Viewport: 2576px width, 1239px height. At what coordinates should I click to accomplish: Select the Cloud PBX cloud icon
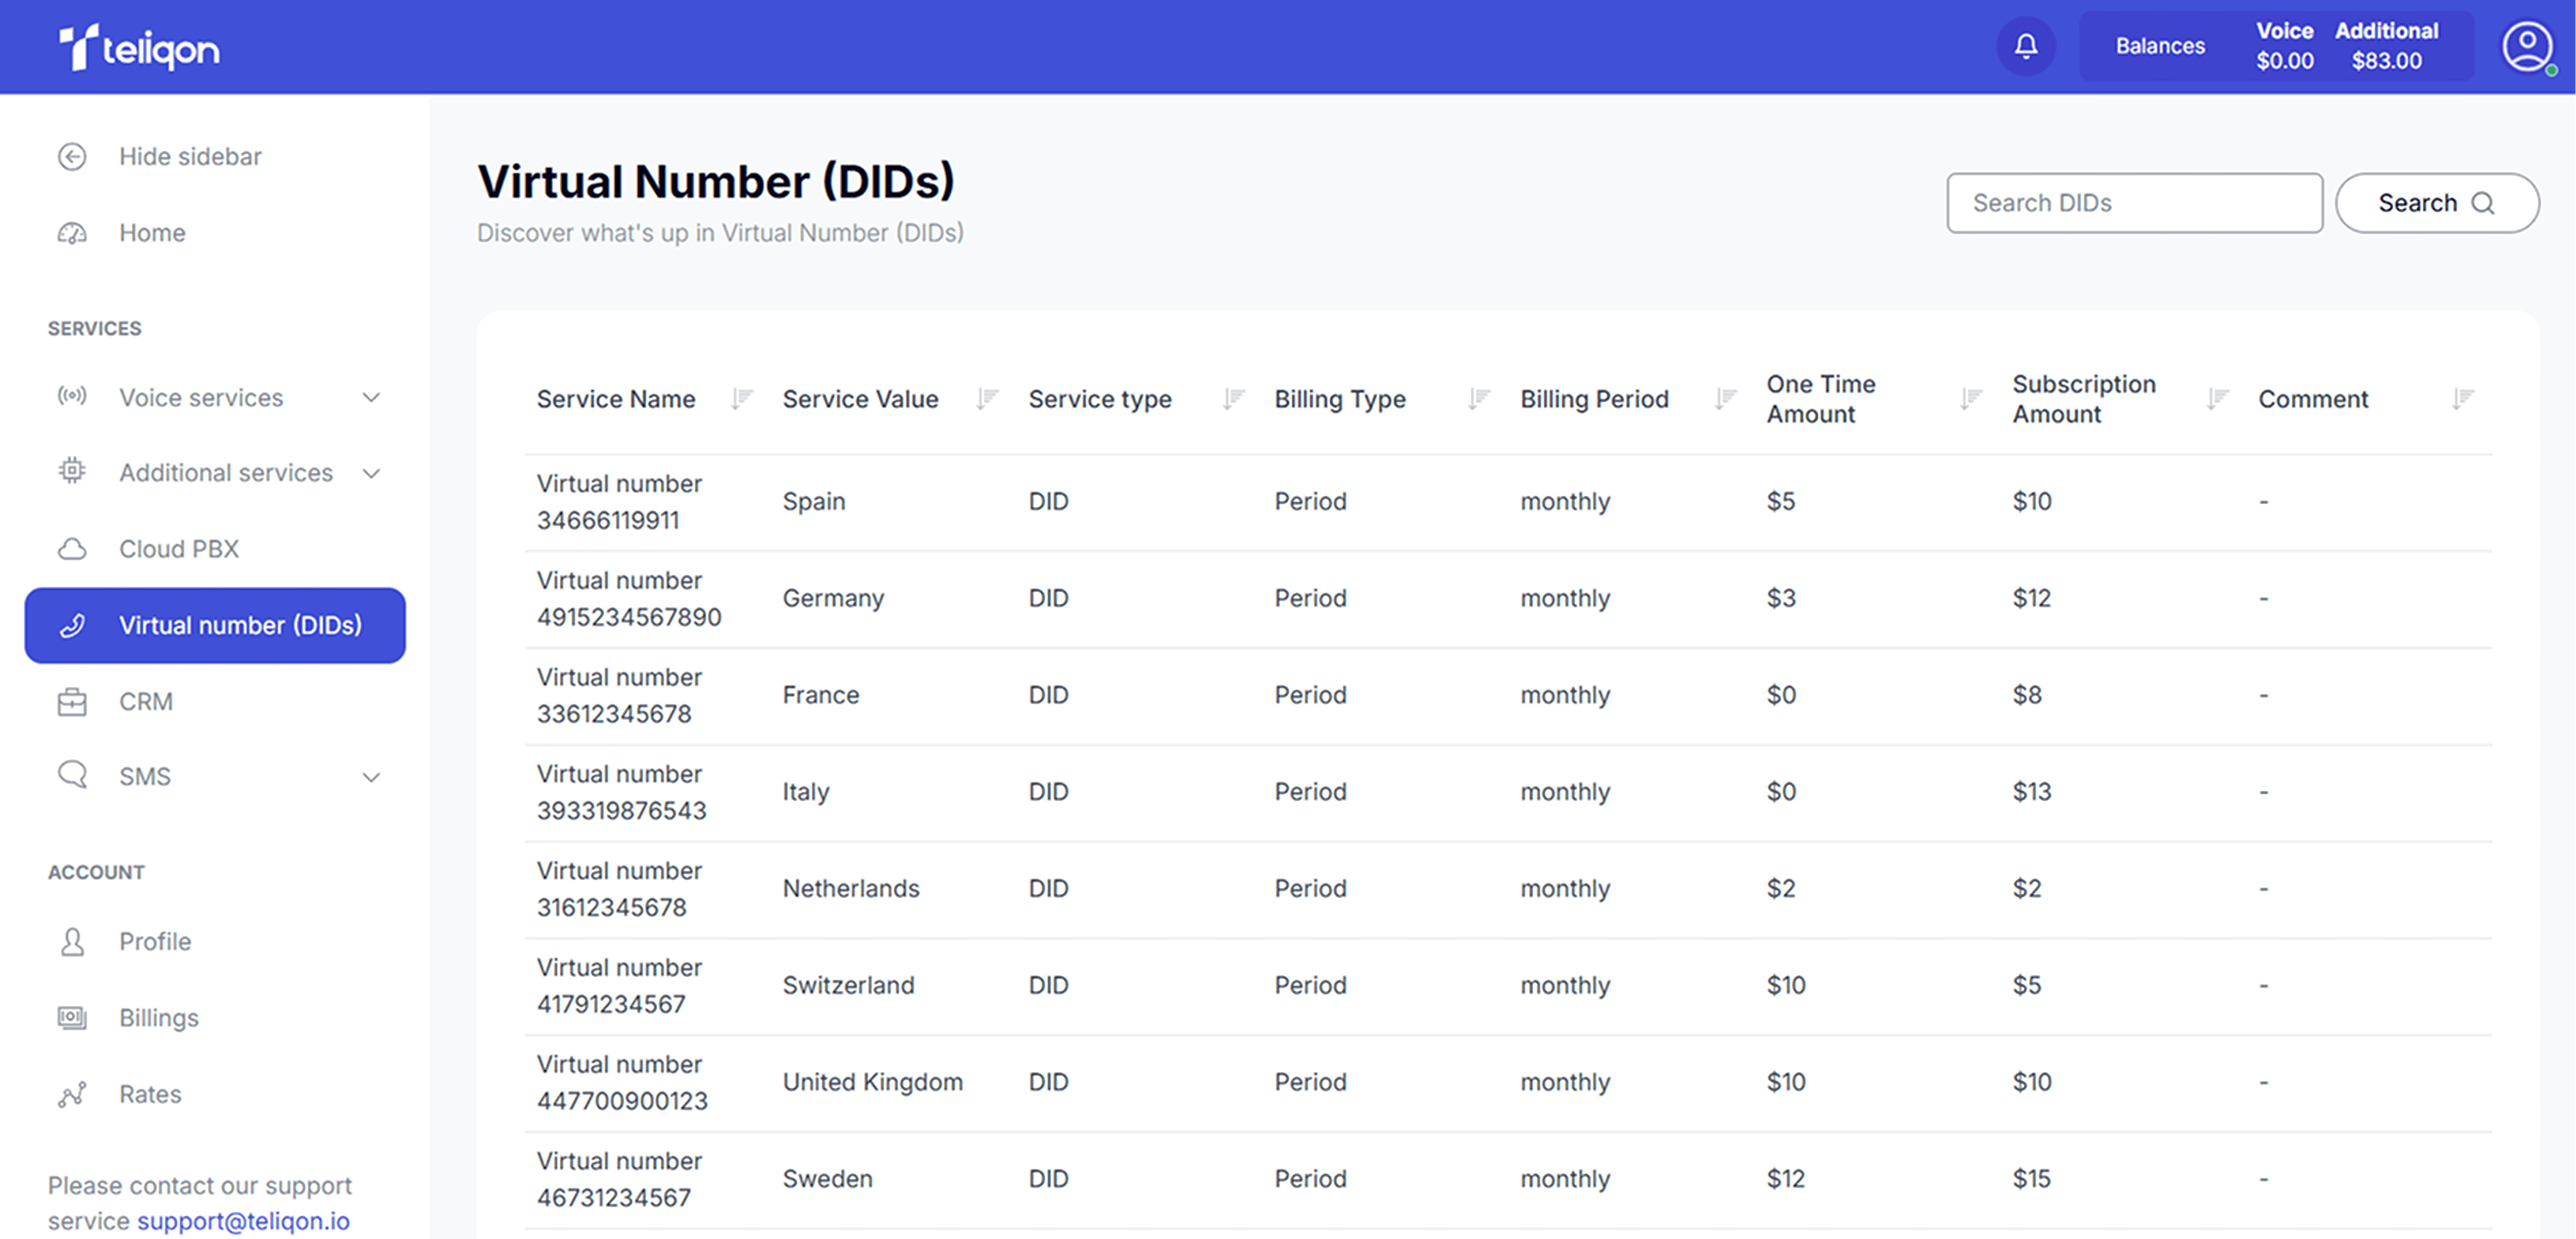[x=72, y=548]
